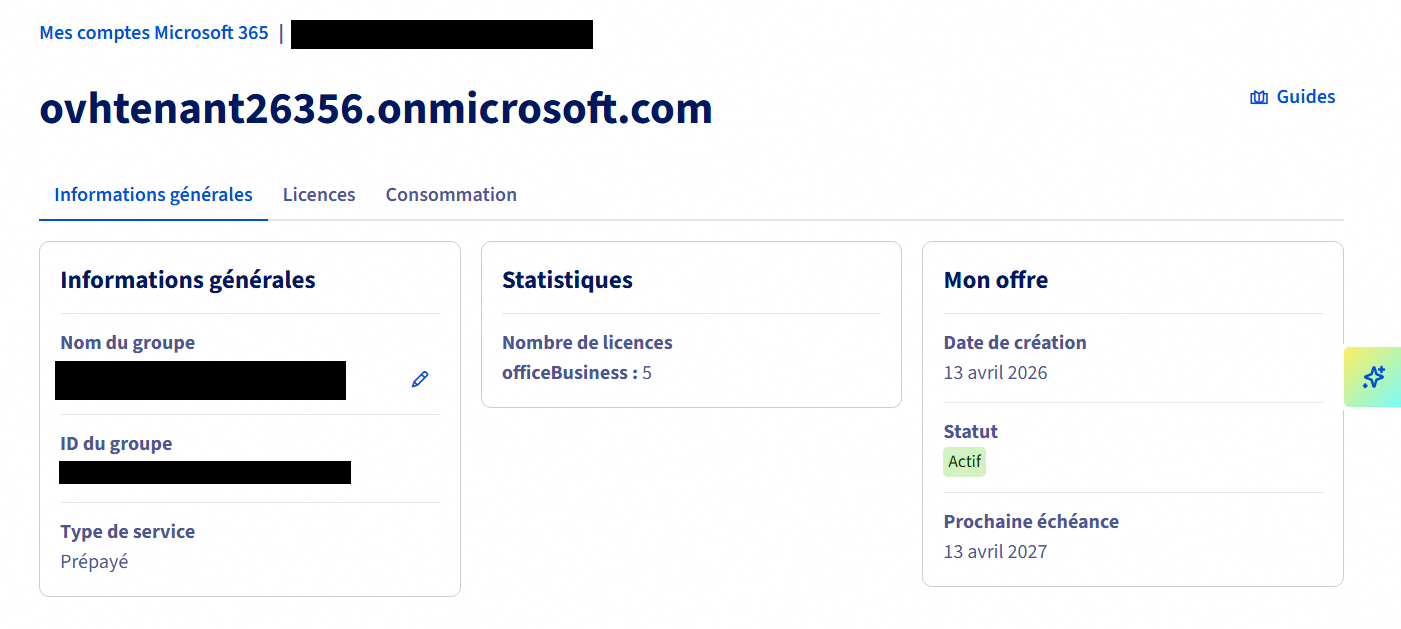This screenshot has width=1401, height=629.
Task: Switch to the Licences tab
Action: click(319, 195)
